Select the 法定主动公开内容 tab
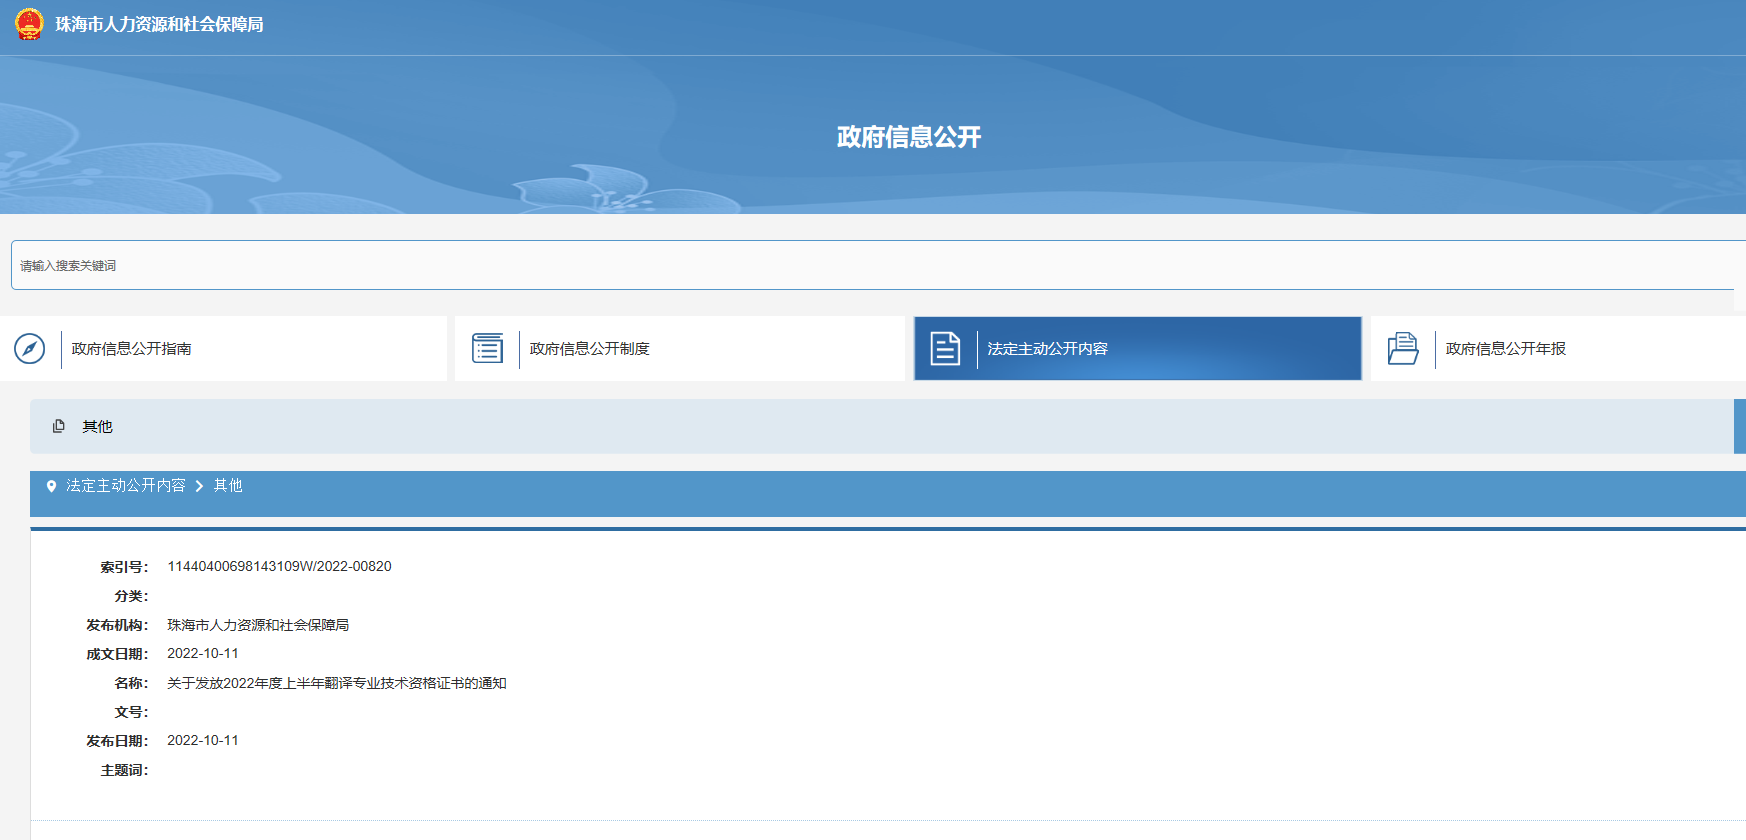Viewport: 1746px width, 840px height. [1138, 349]
